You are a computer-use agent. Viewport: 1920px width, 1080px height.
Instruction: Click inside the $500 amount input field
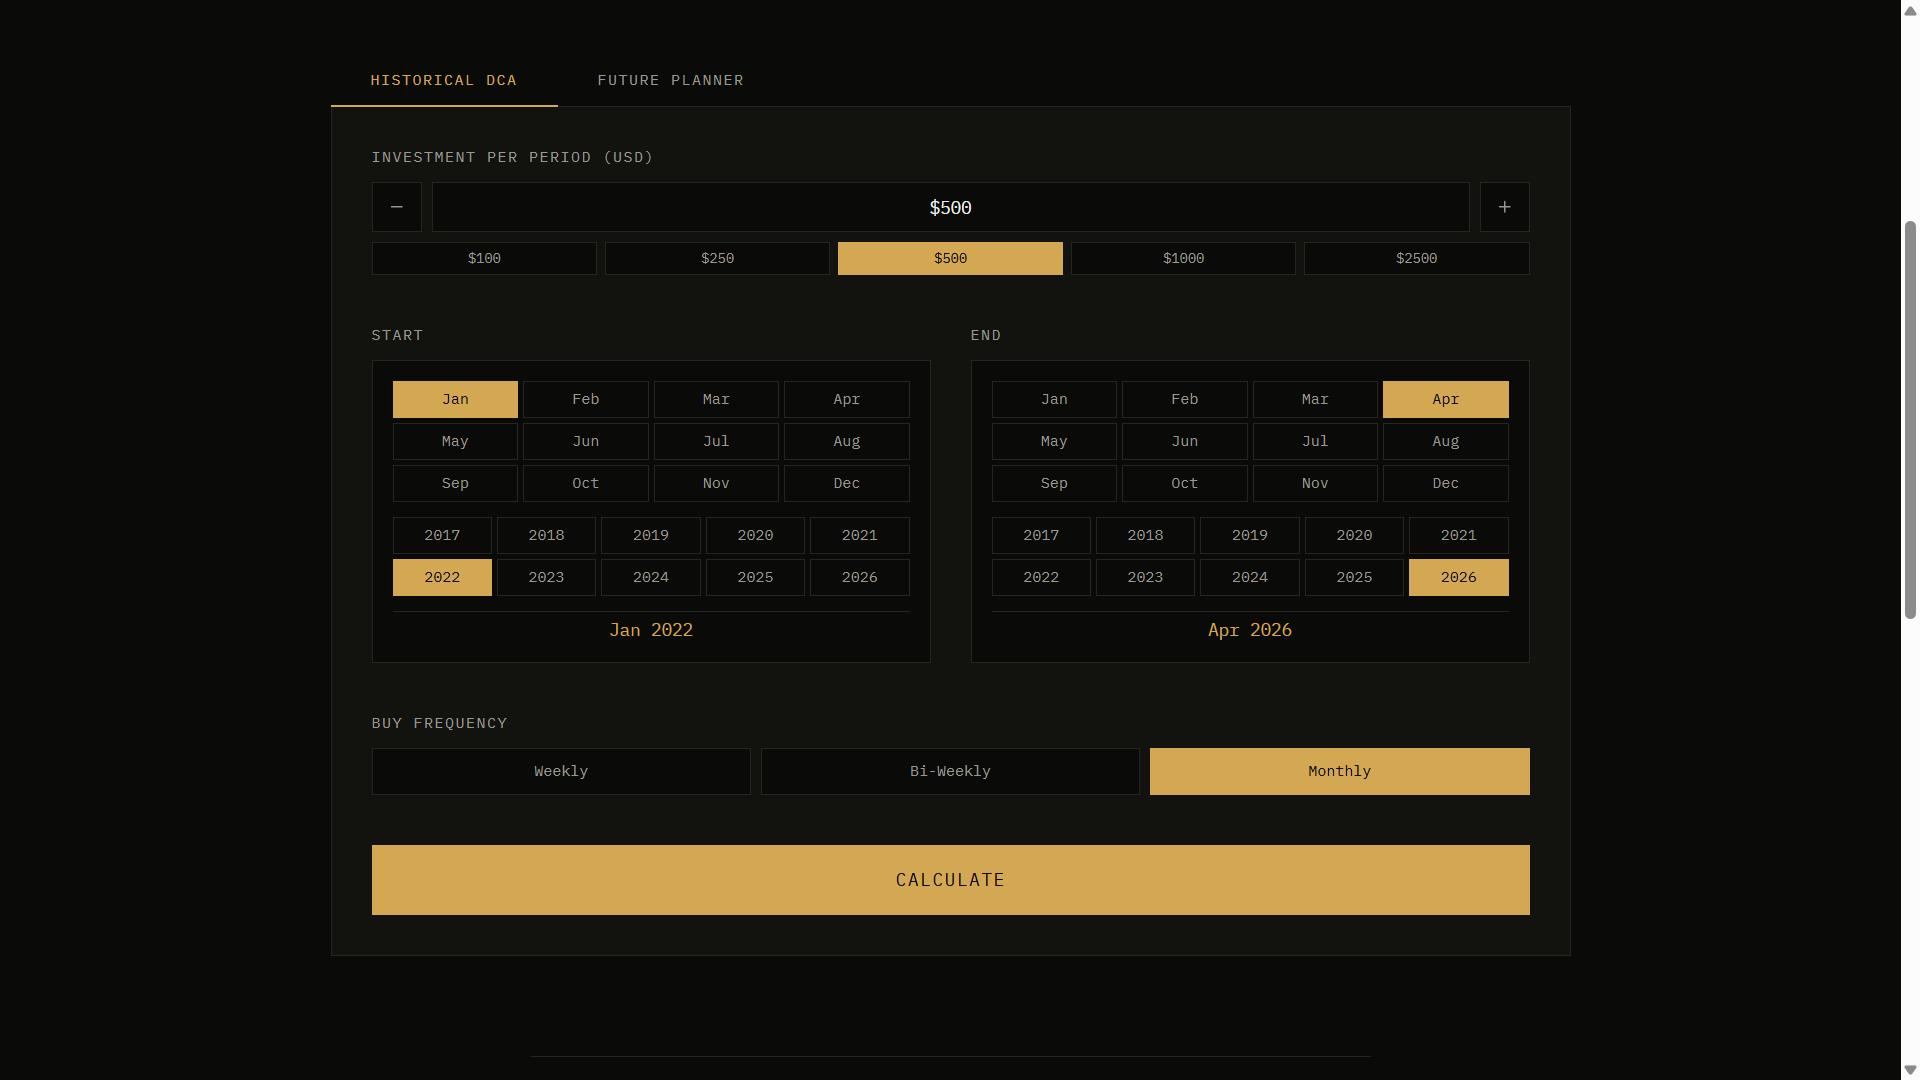[950, 207]
